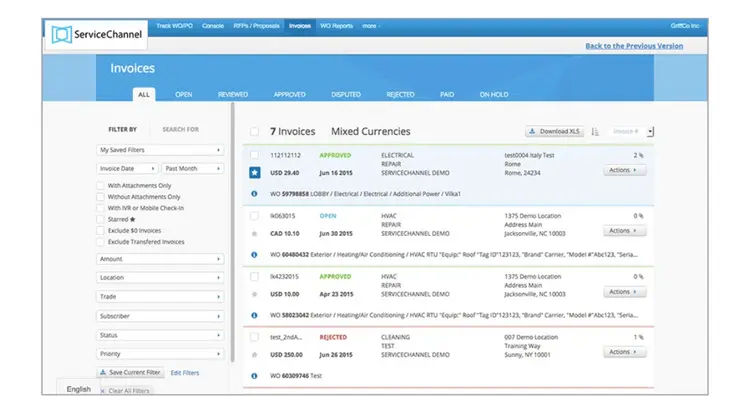The height and width of the screenshot is (413, 750).
Task: Switch to the ON HOLD tab
Action: click(494, 94)
